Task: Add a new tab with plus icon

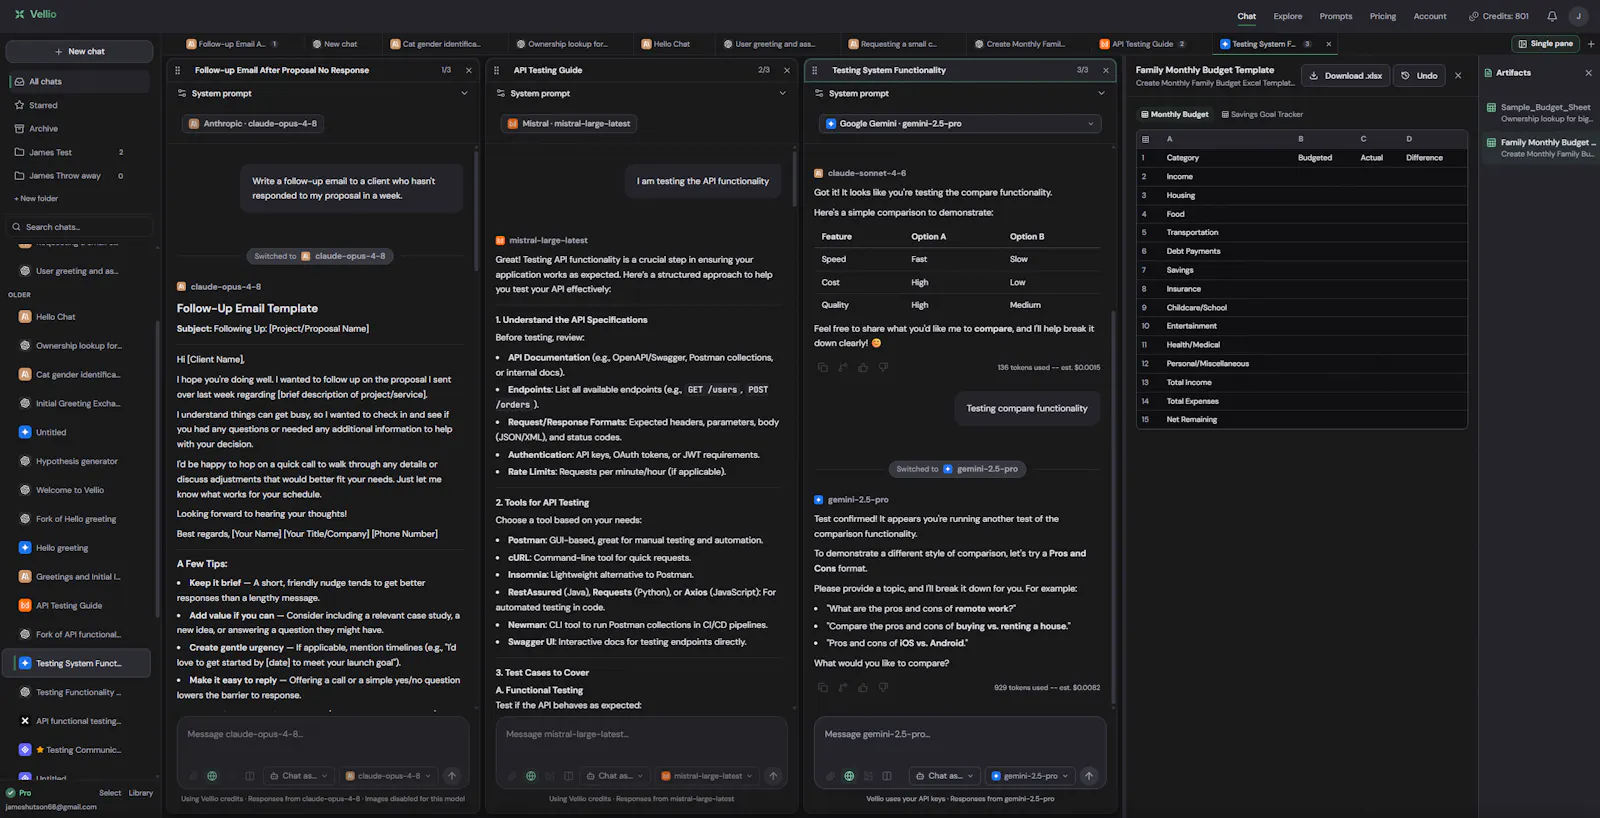Action: (1591, 44)
